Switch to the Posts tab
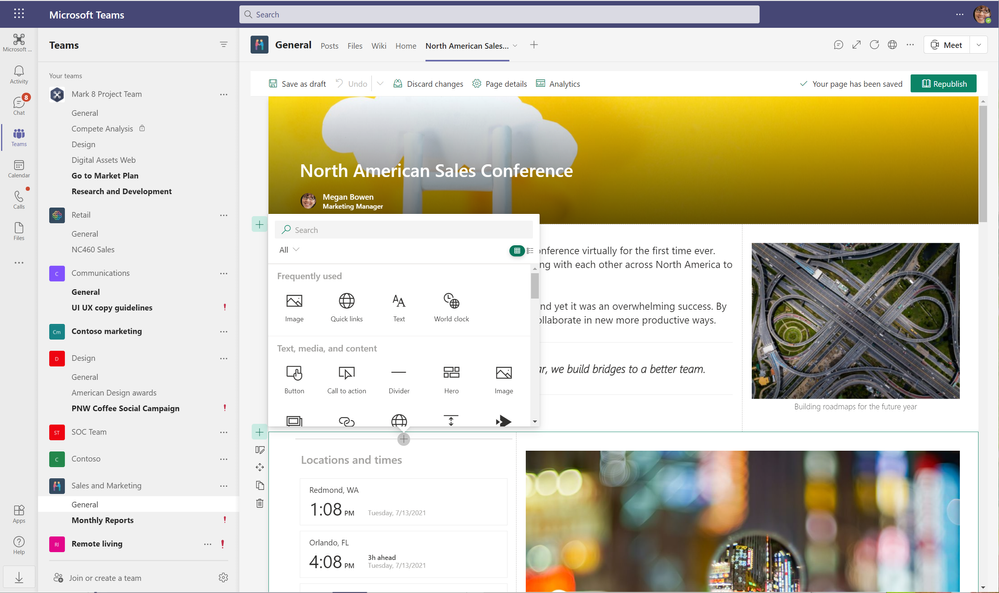The image size is (999, 593). pyautogui.click(x=329, y=46)
